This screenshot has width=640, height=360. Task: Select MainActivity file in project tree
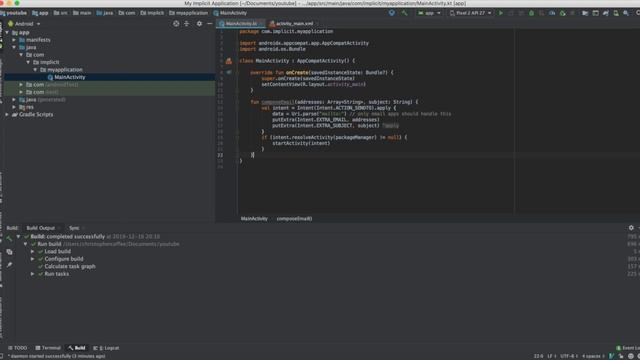(70, 77)
